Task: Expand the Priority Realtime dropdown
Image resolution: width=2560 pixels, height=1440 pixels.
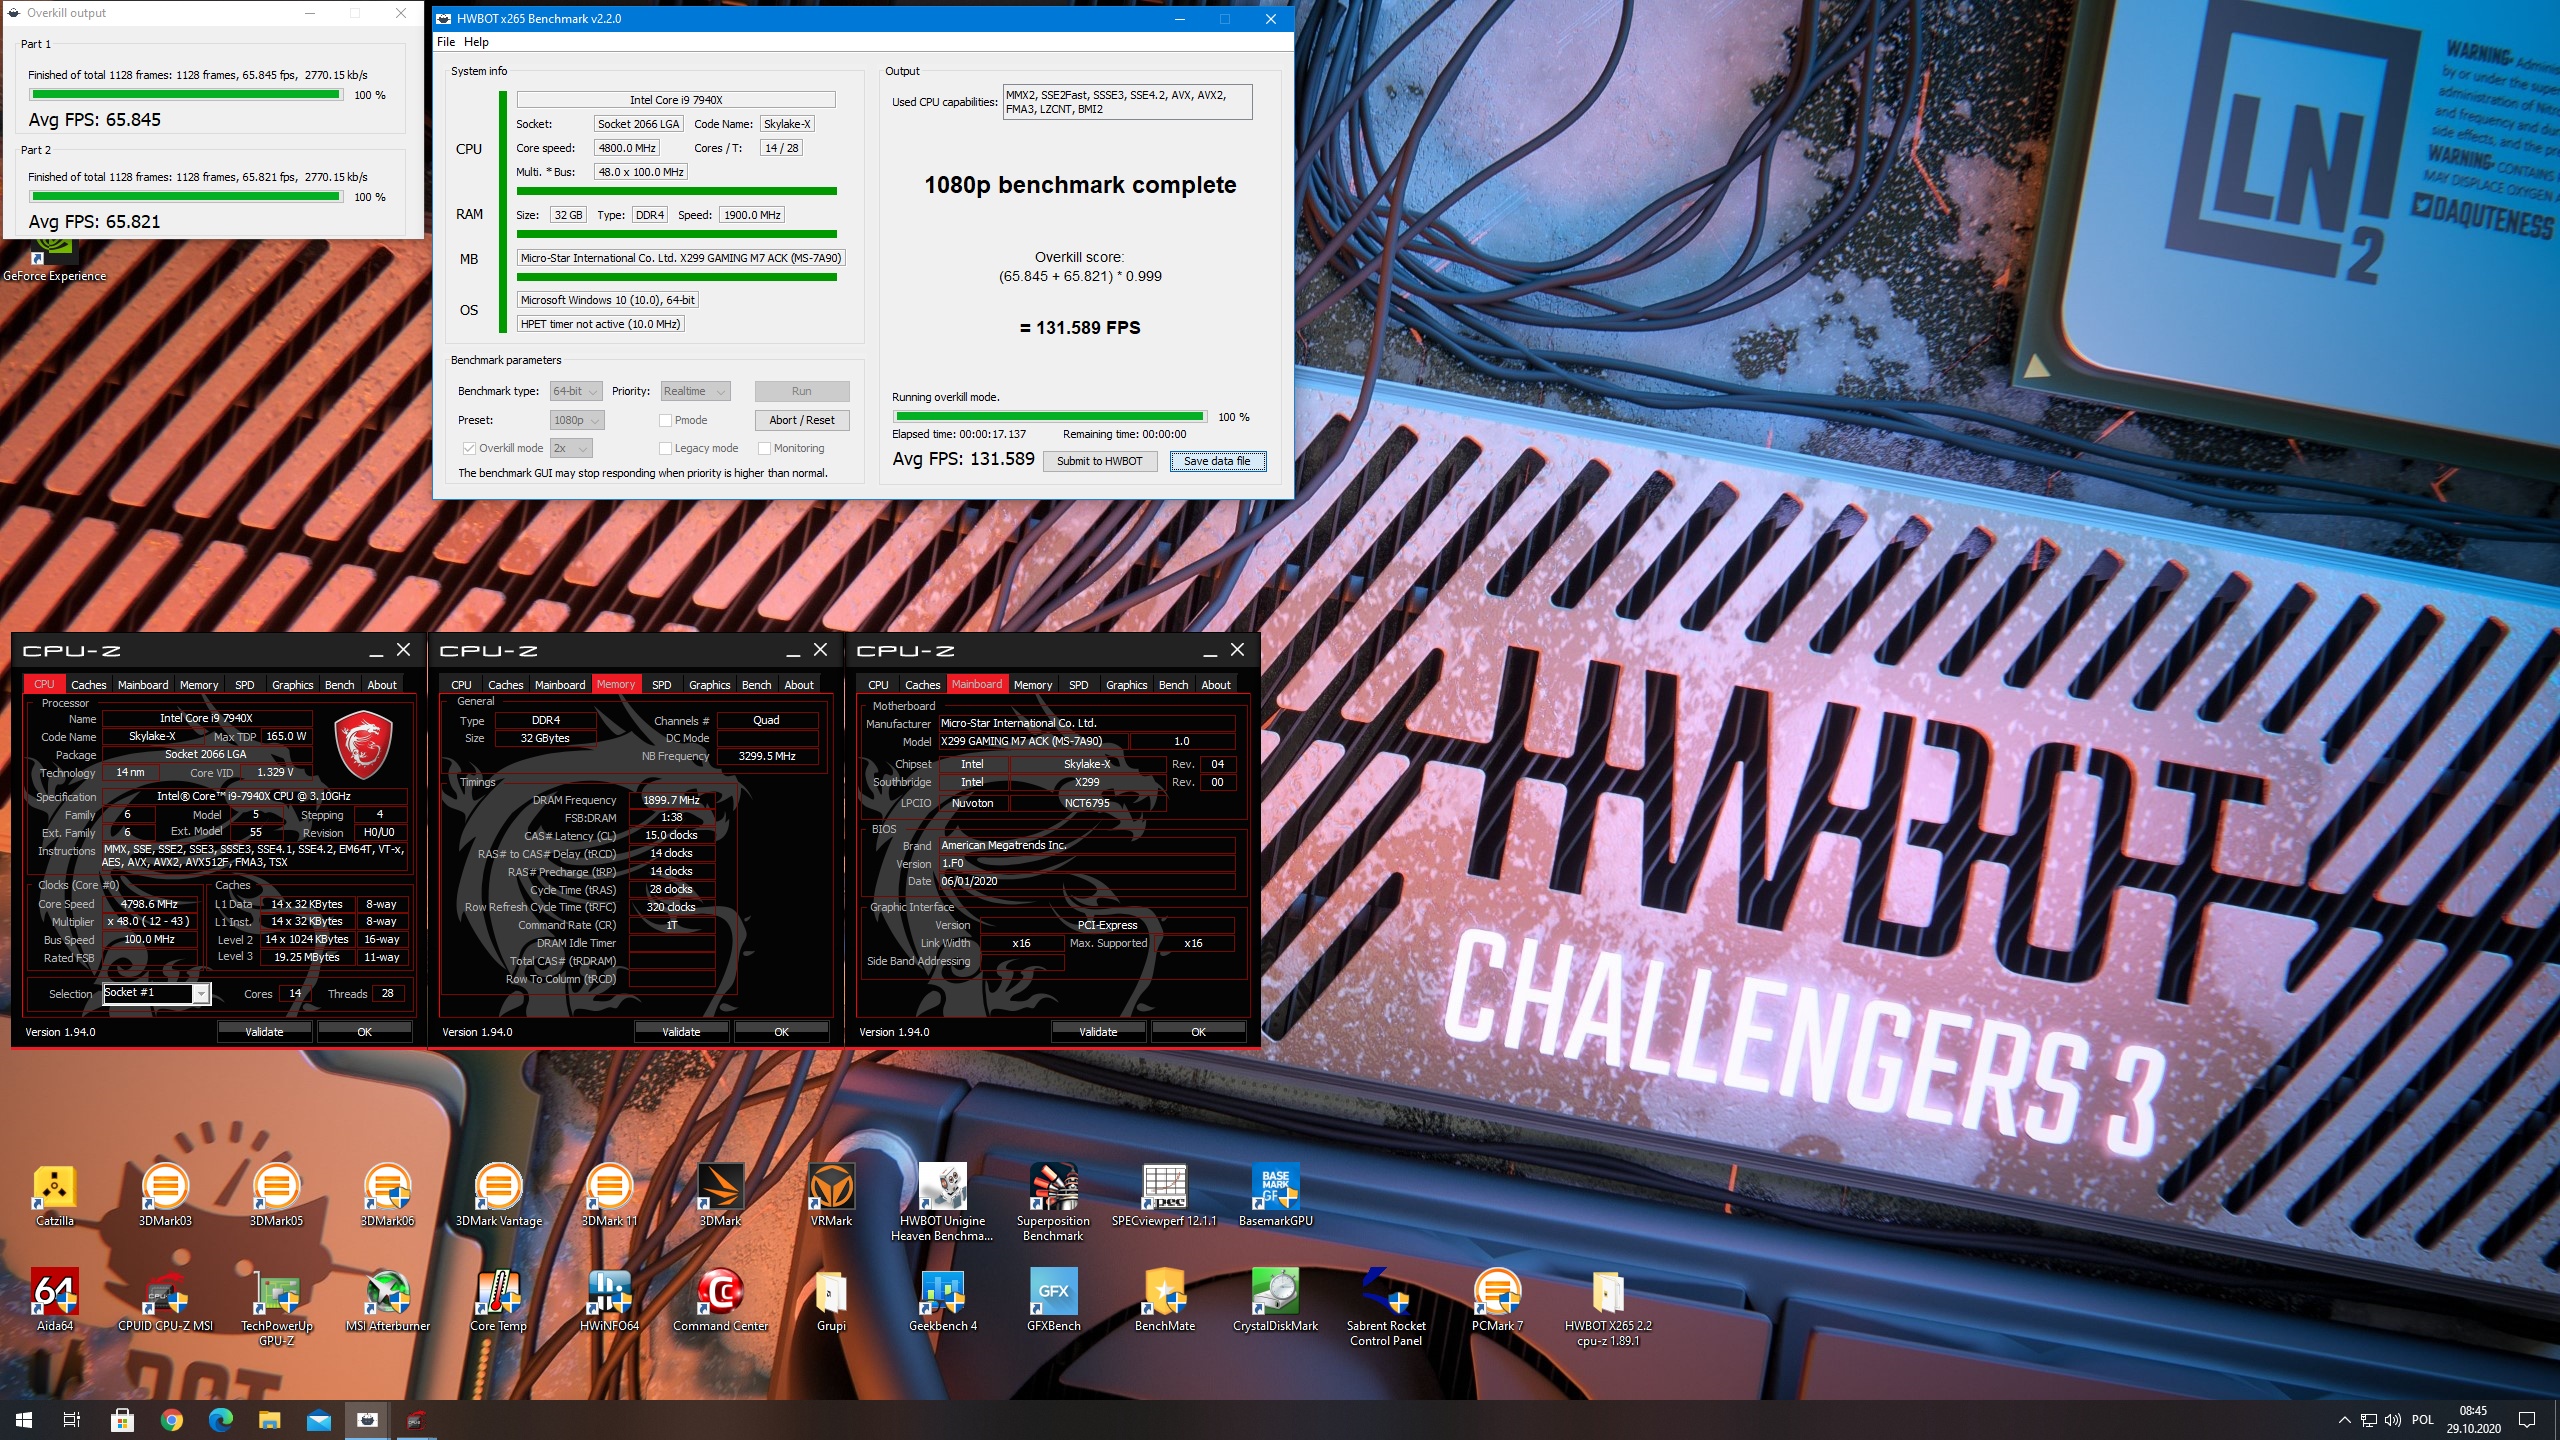Action: tap(695, 391)
